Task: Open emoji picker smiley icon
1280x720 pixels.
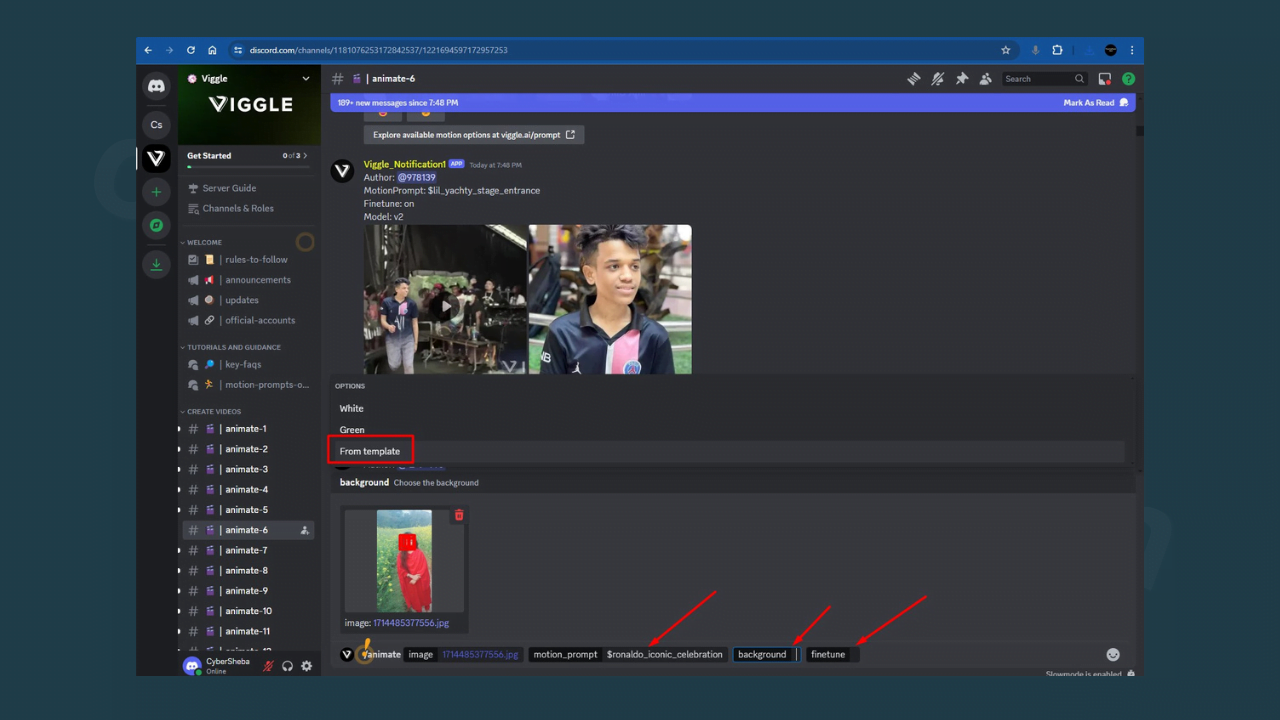Action: 1113,655
